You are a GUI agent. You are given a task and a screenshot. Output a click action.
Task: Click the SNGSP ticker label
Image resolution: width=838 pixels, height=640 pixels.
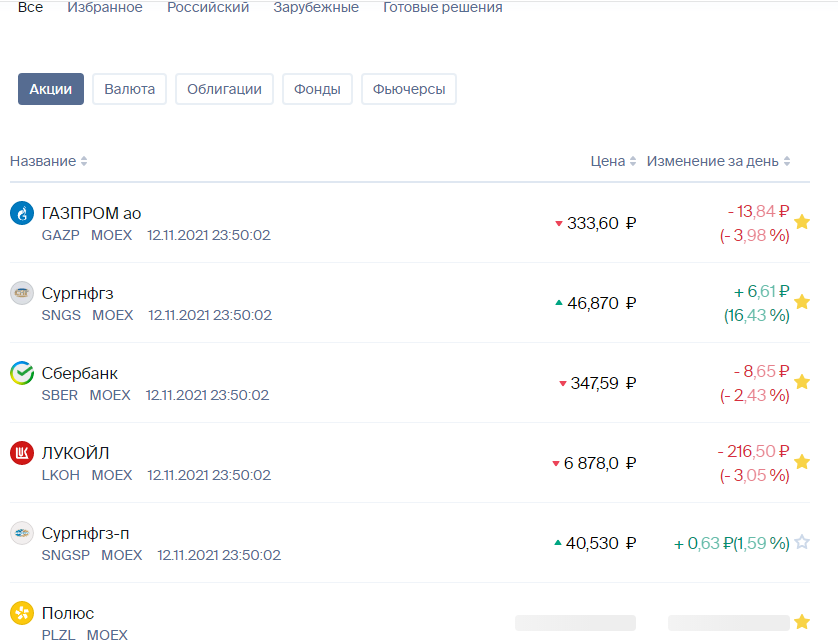tap(66, 555)
